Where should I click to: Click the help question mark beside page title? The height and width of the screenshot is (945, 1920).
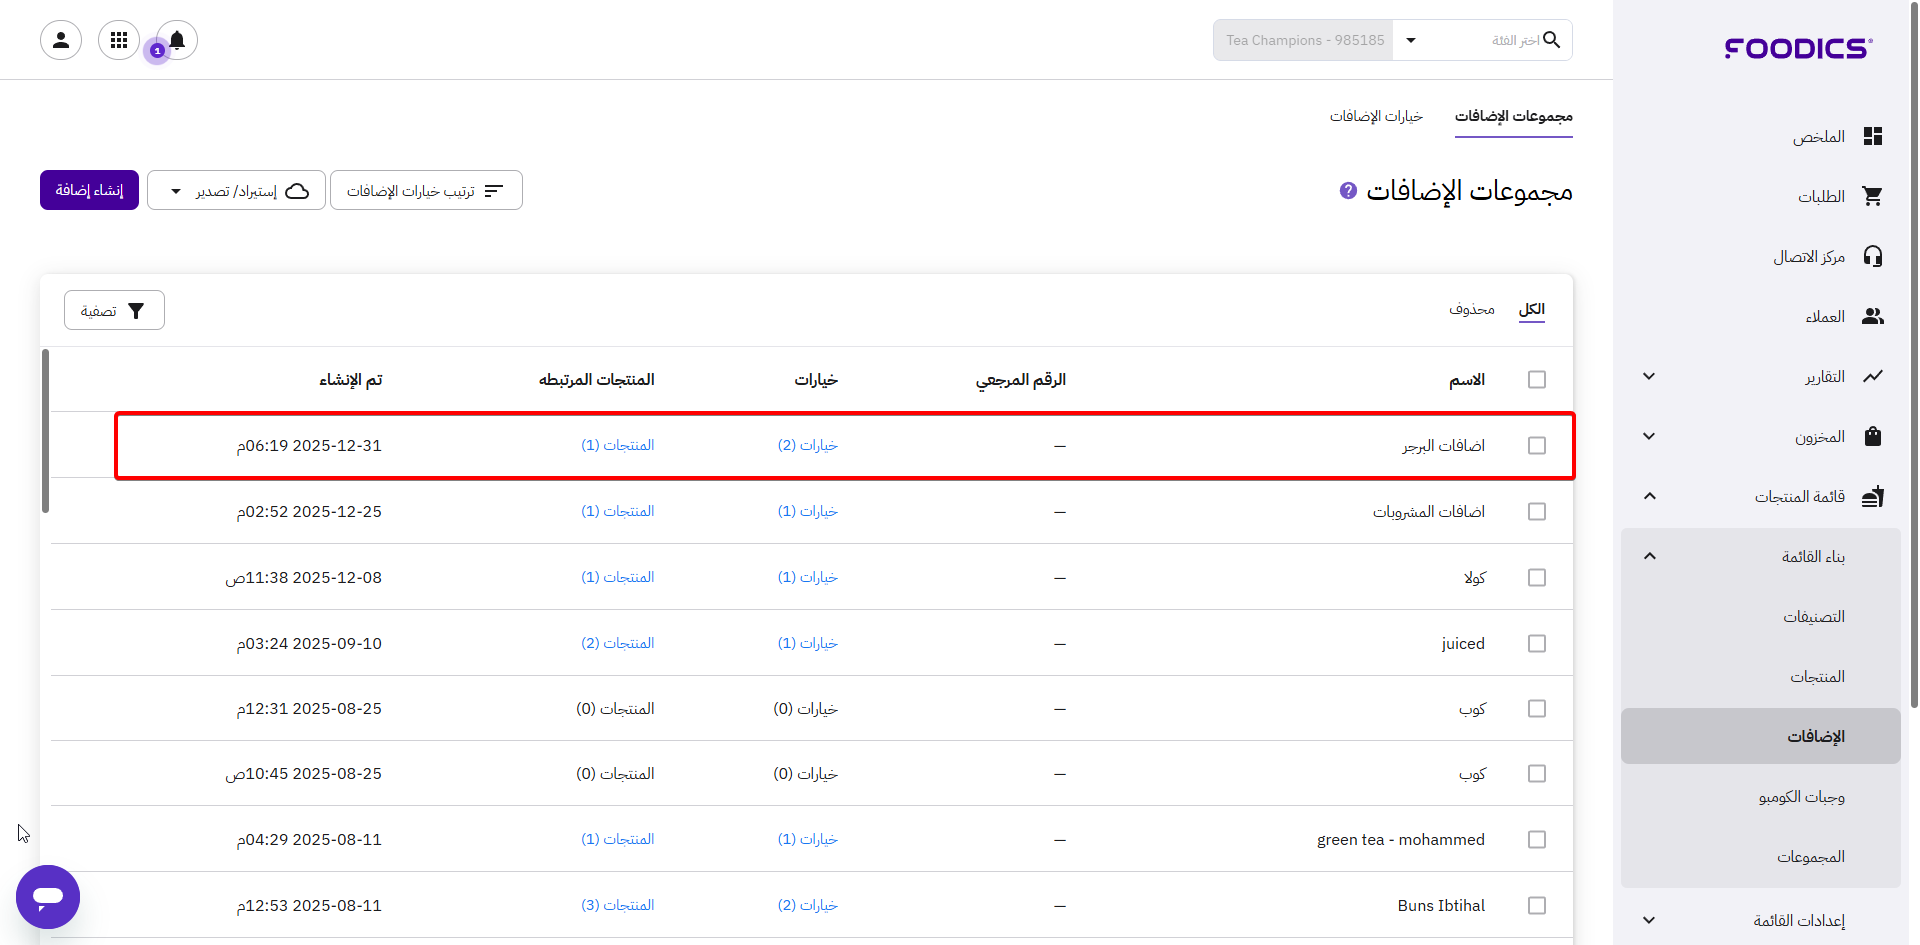1348,190
